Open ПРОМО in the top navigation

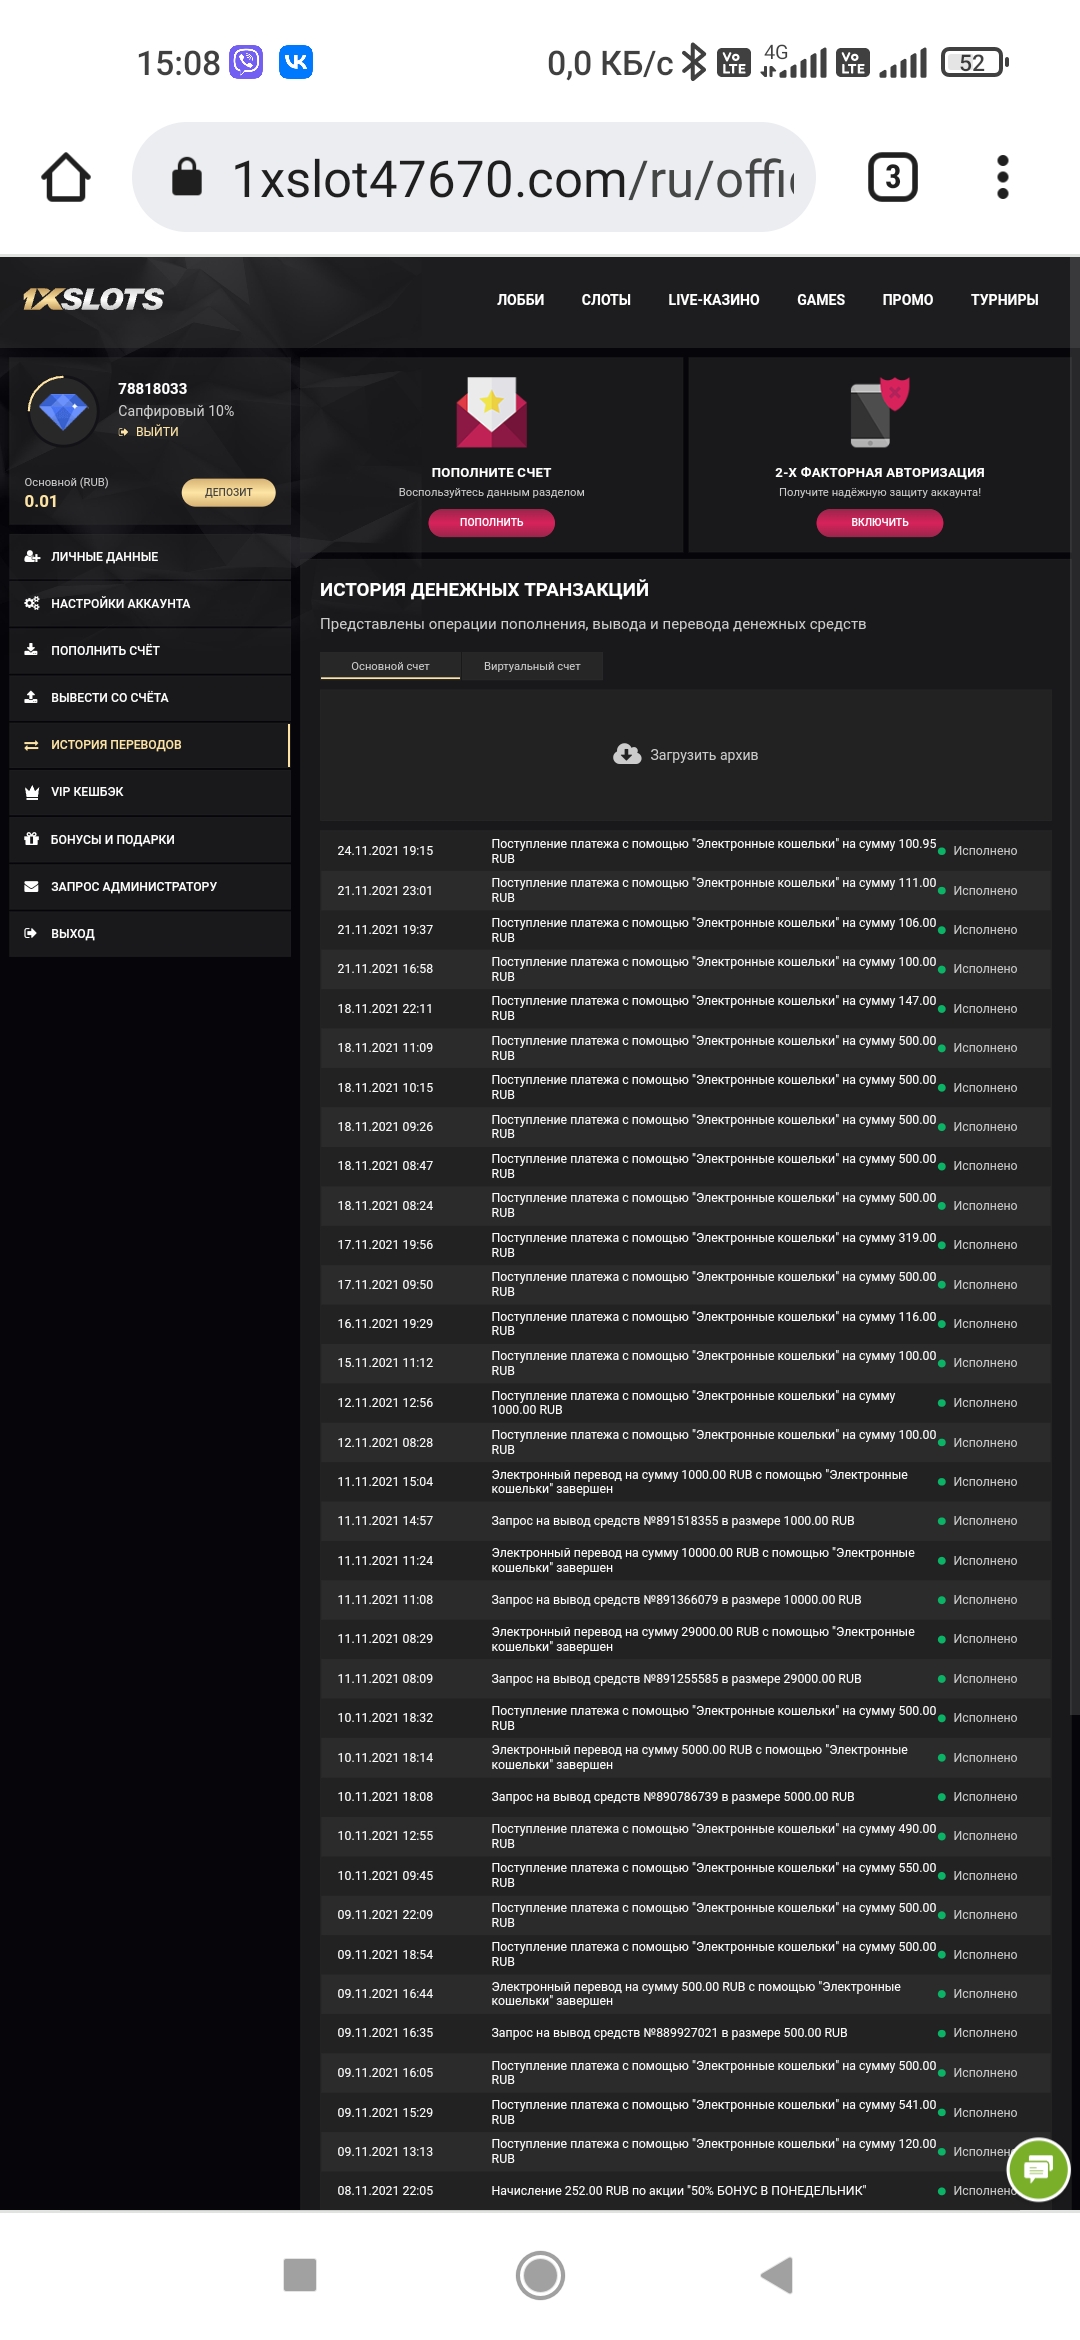[x=908, y=300]
